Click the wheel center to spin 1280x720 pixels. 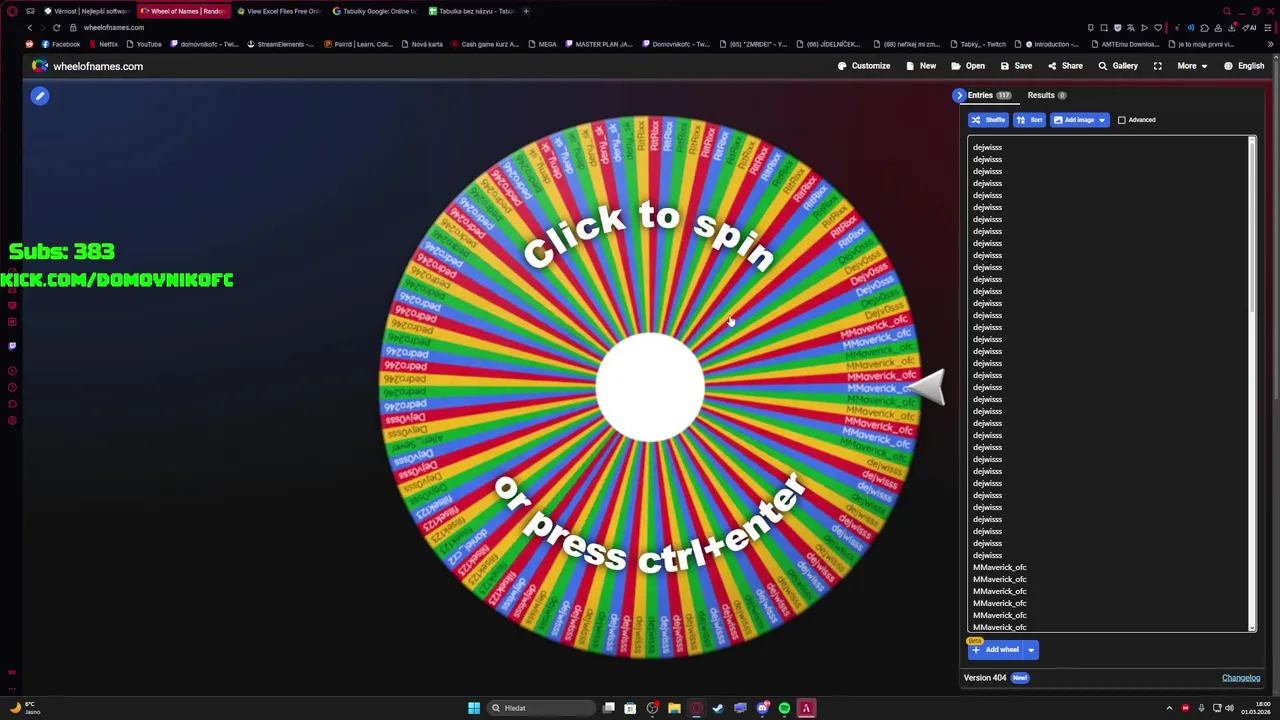click(x=650, y=388)
